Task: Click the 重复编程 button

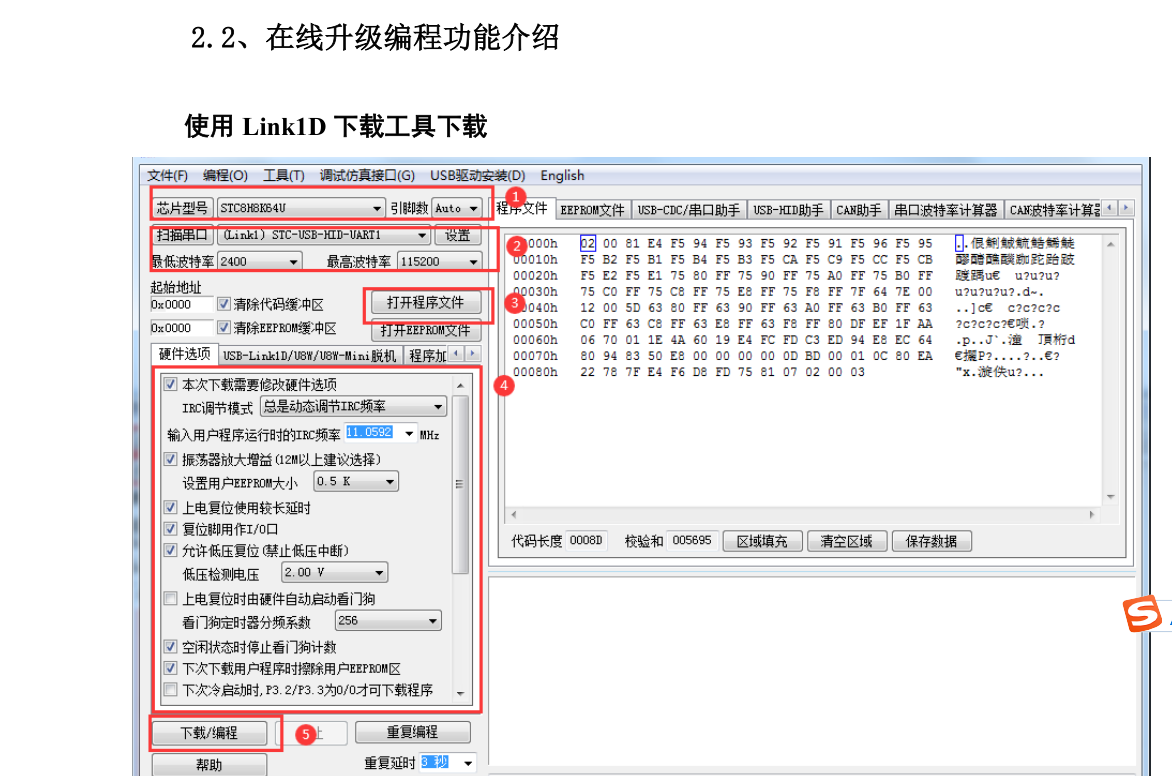Action: click(413, 732)
